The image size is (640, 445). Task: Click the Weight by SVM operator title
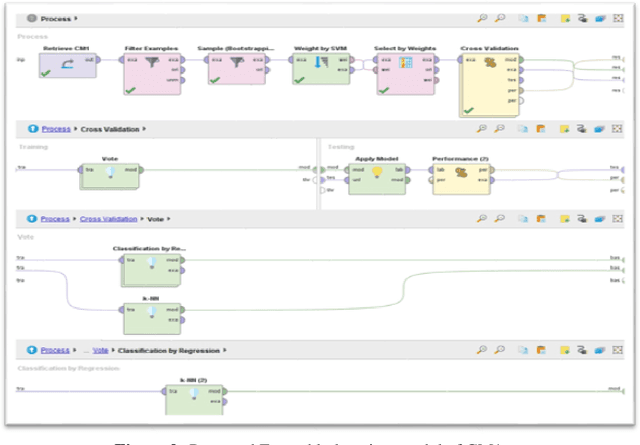coord(320,48)
